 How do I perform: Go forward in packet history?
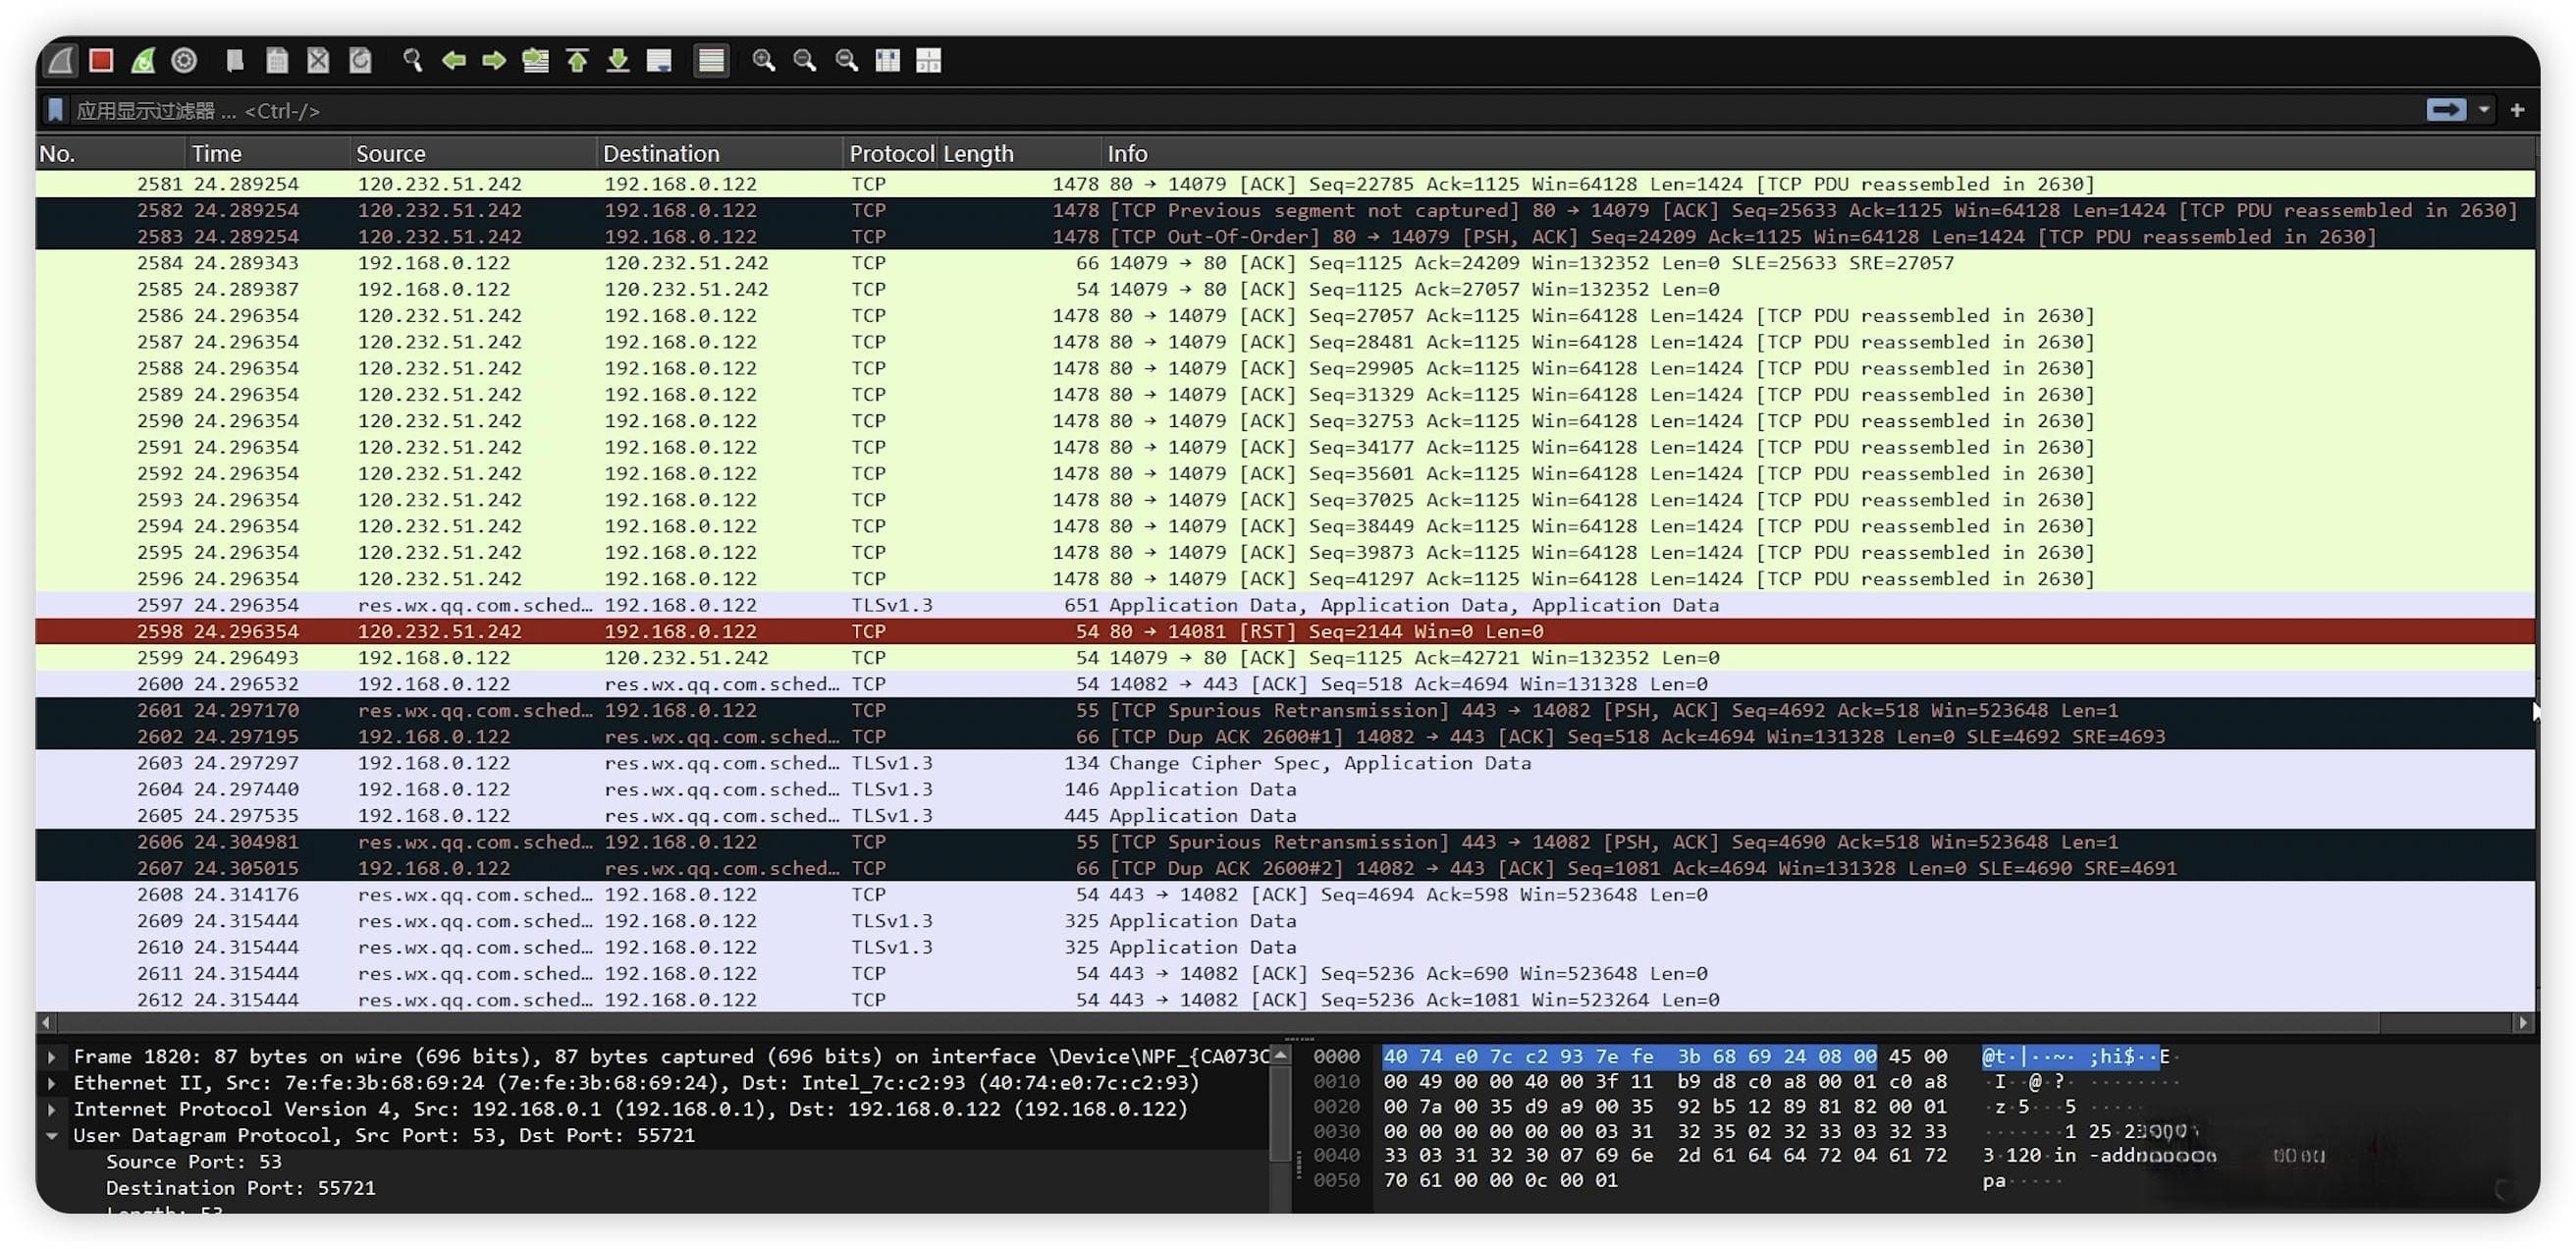[x=494, y=60]
